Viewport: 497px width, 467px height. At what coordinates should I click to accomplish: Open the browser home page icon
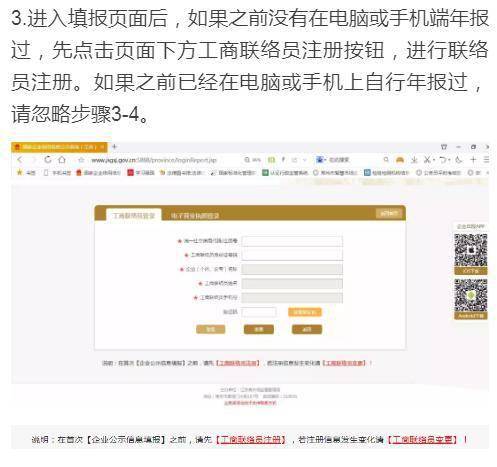pos(62,160)
